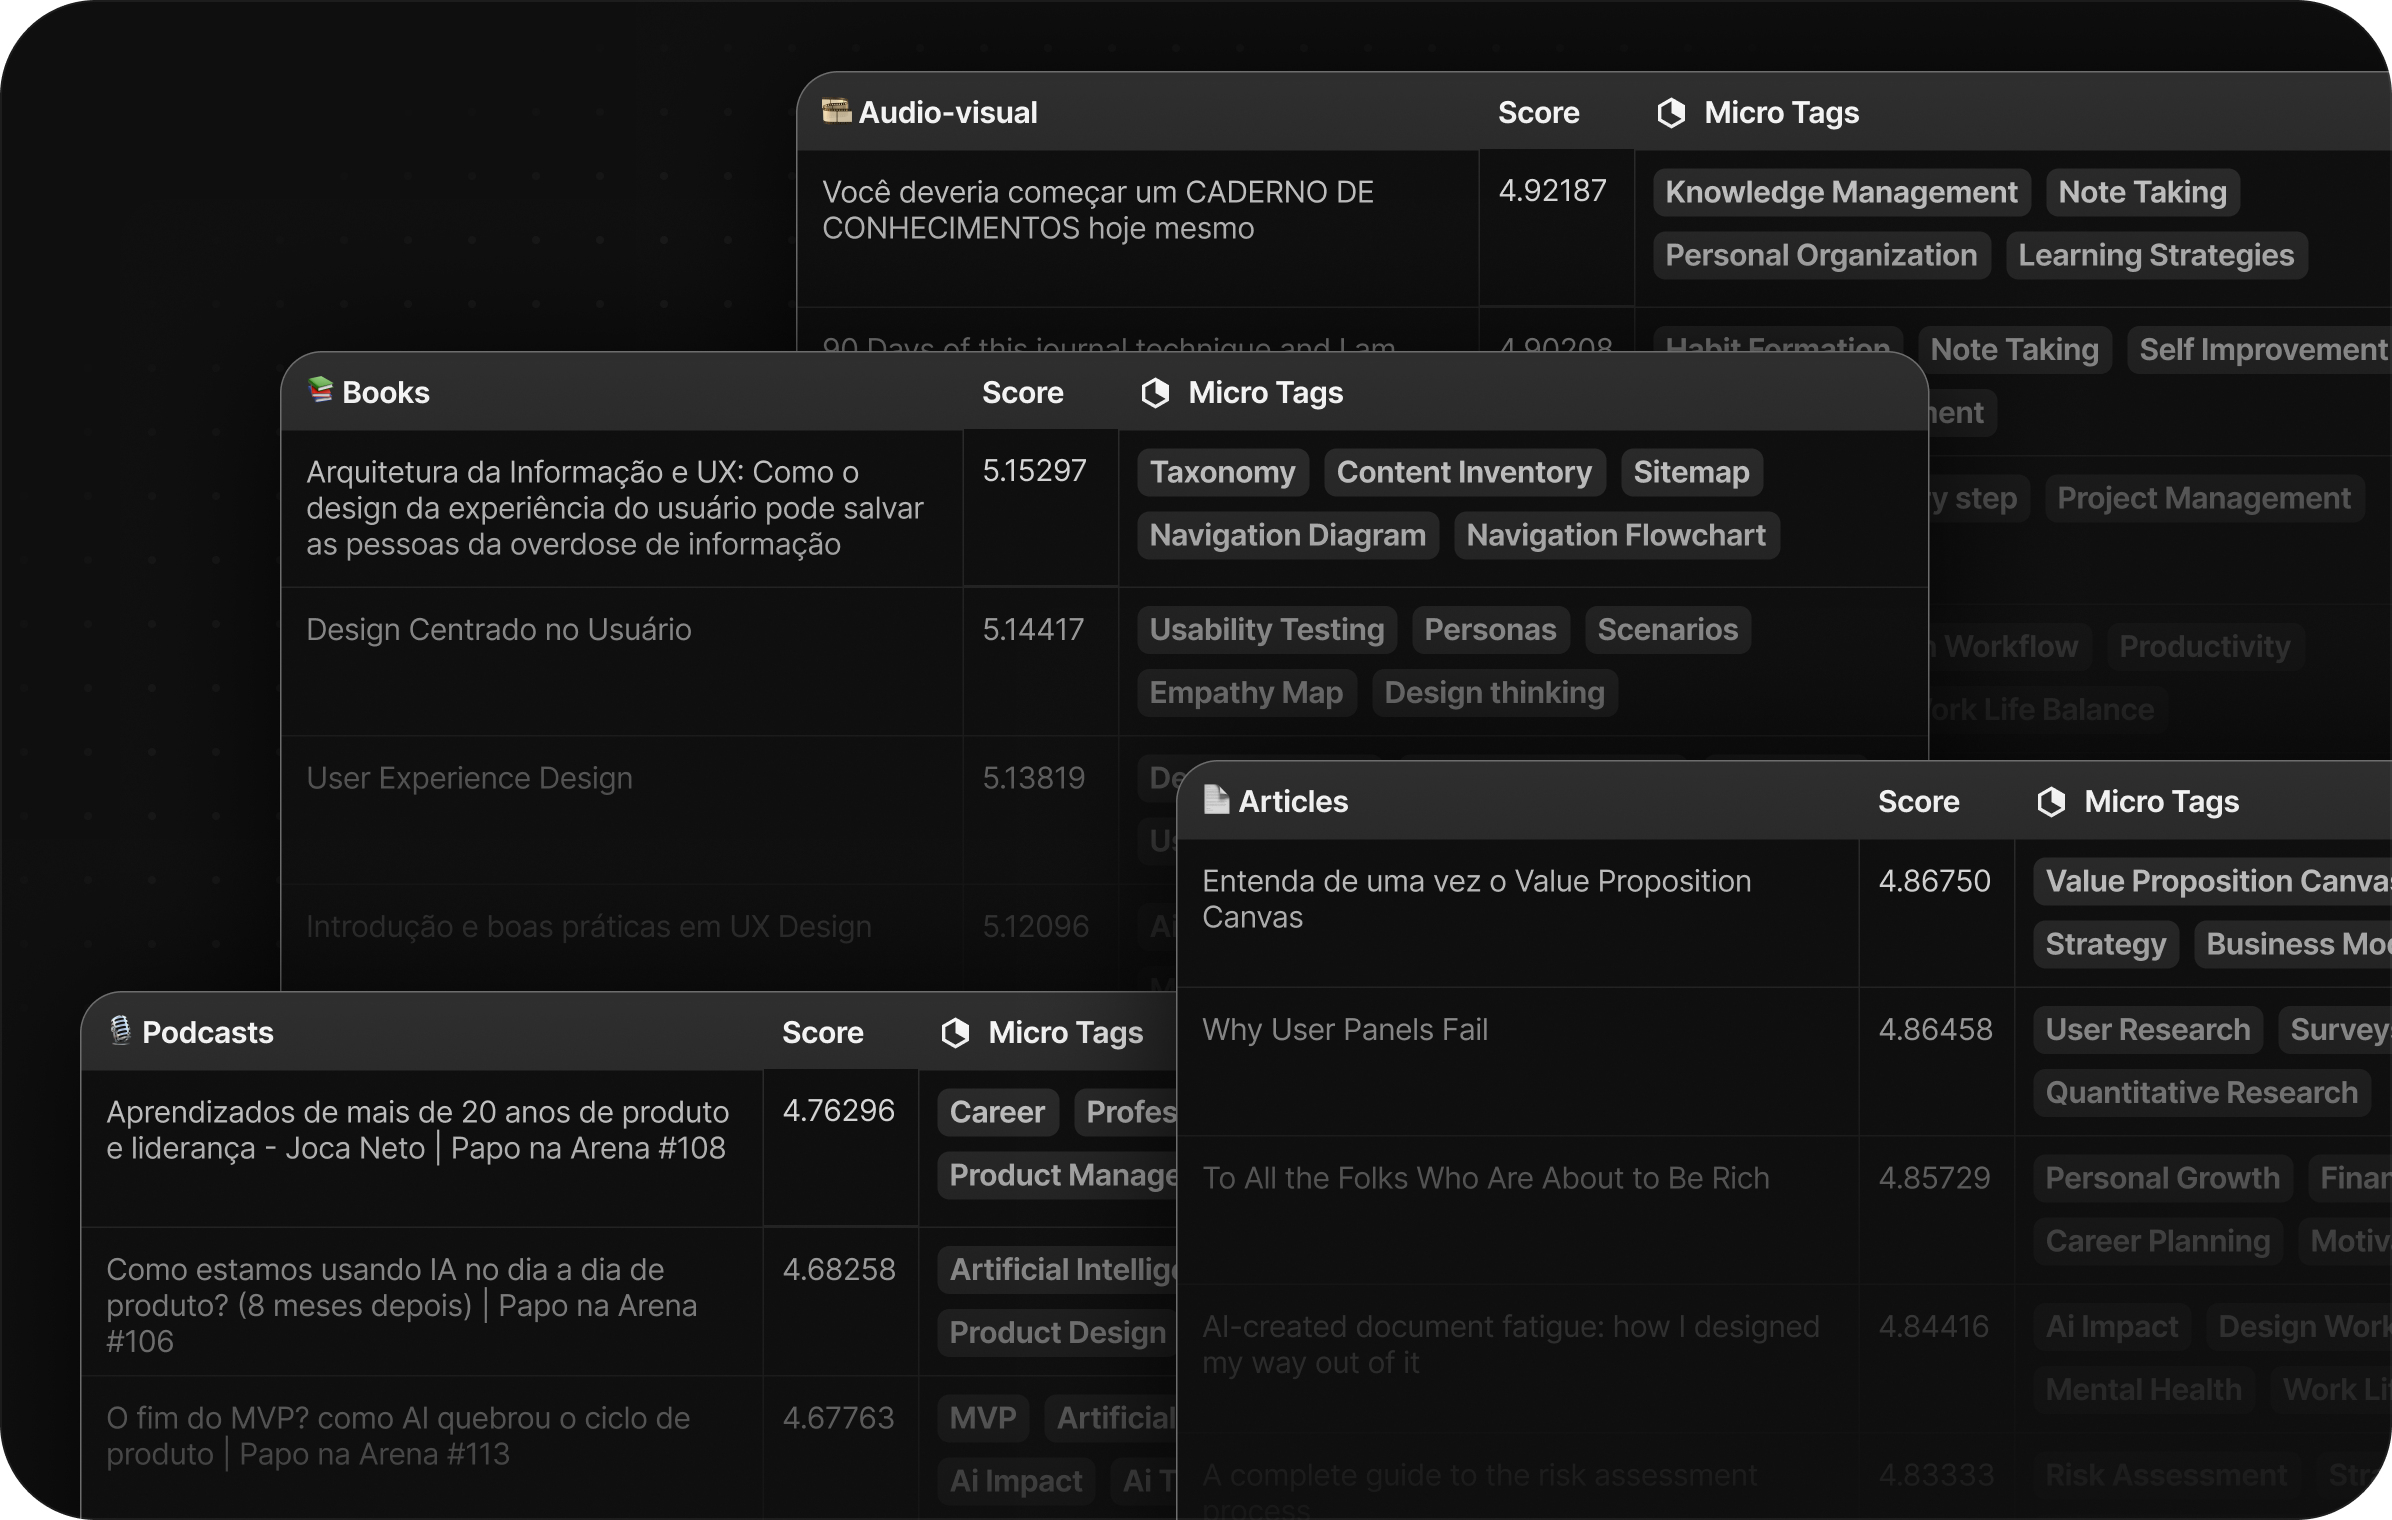Sort by Score header in Books table
Image resolution: width=2392 pixels, height=1520 pixels.
pyautogui.click(x=1022, y=392)
